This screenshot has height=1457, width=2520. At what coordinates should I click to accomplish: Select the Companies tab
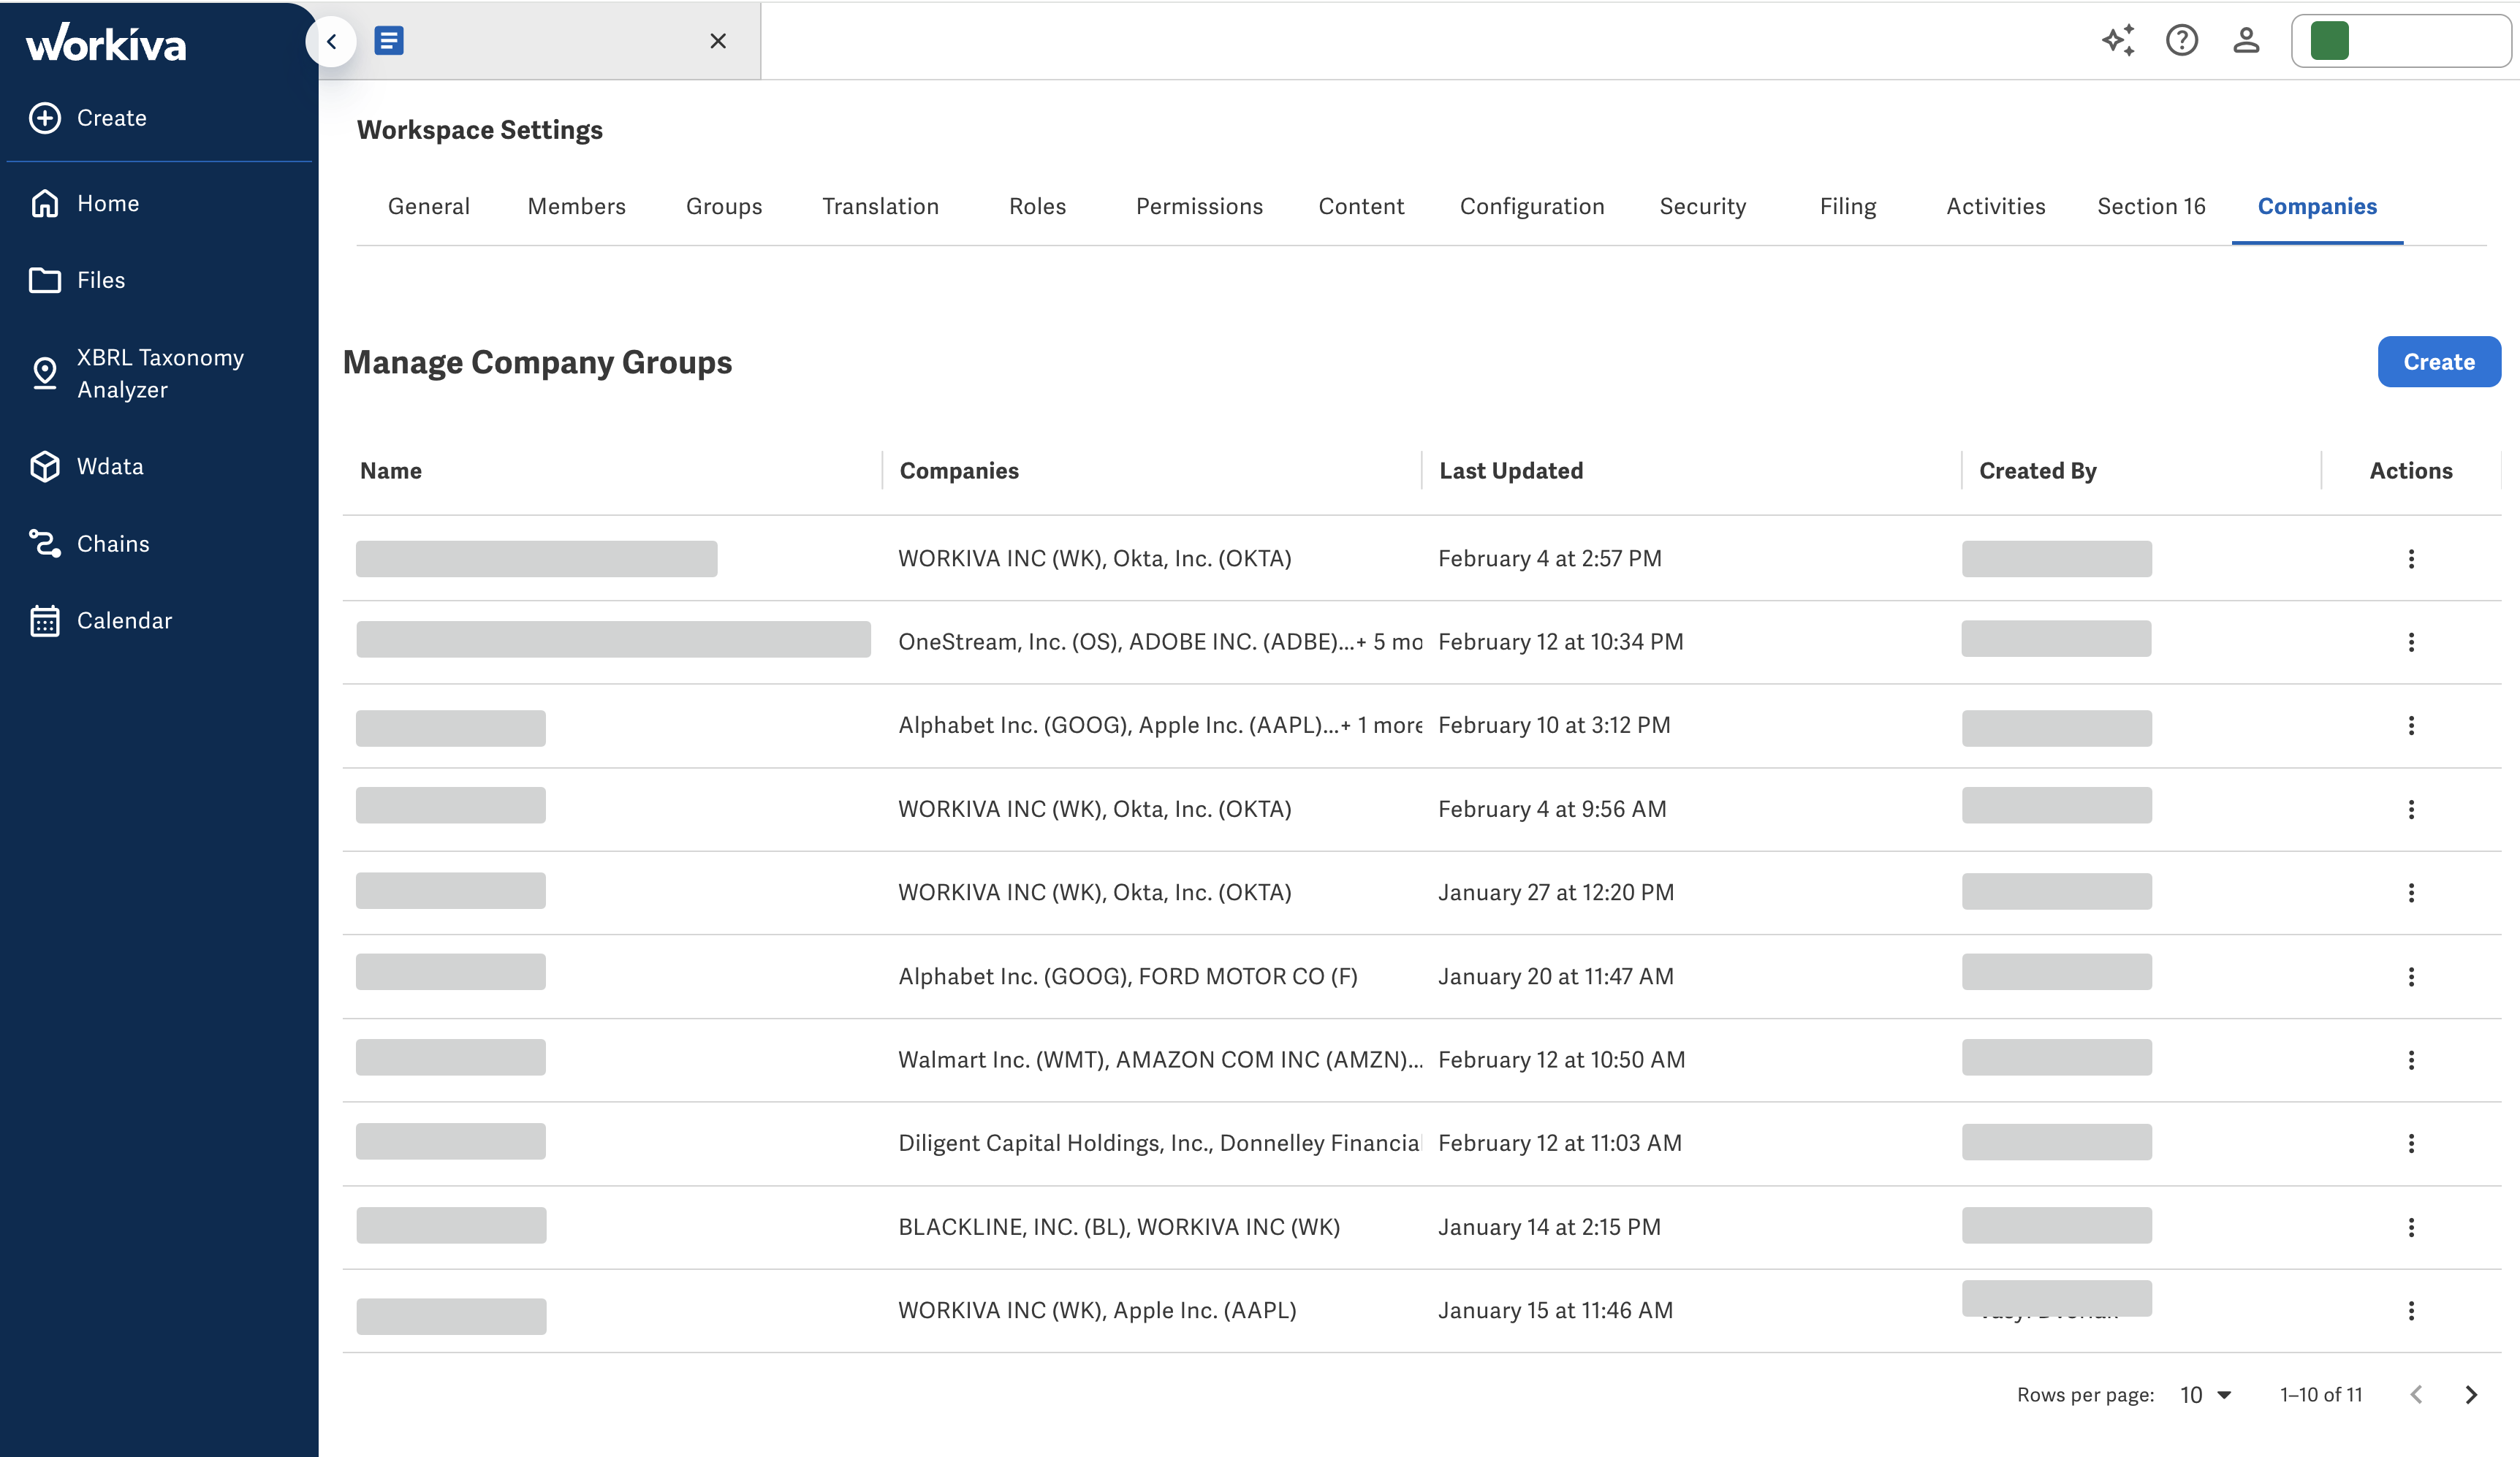point(2318,206)
